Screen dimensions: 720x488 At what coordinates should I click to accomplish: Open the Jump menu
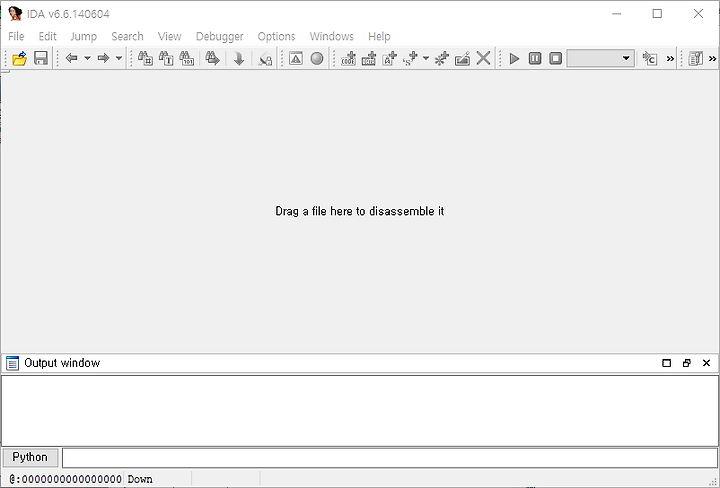click(x=84, y=36)
